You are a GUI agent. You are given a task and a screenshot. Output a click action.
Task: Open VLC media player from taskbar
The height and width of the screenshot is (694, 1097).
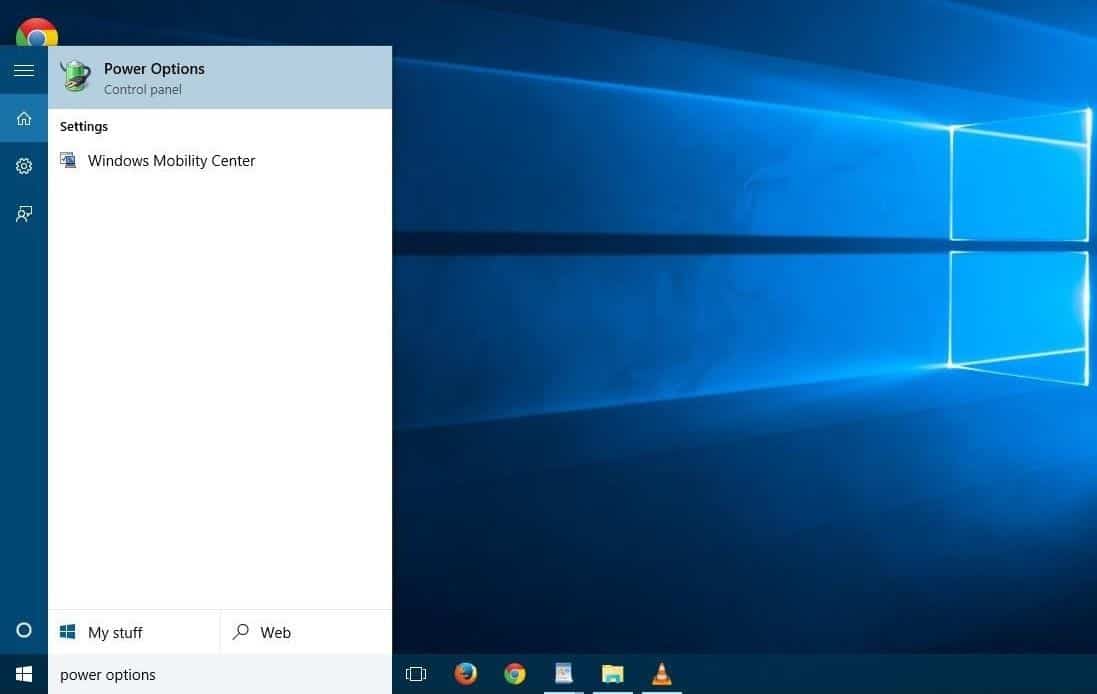point(661,674)
